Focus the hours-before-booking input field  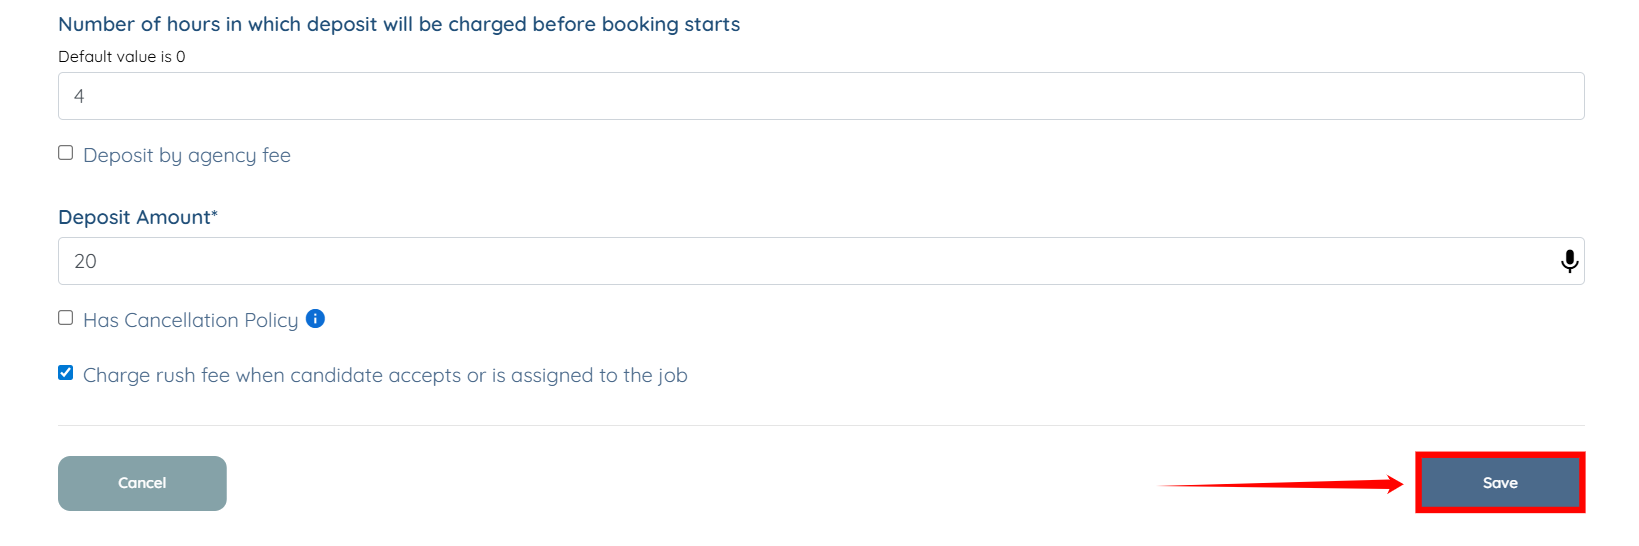point(820,96)
